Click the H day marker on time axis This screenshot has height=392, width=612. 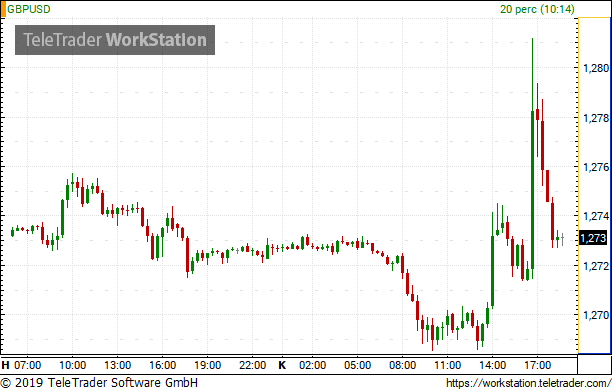(x=5, y=365)
